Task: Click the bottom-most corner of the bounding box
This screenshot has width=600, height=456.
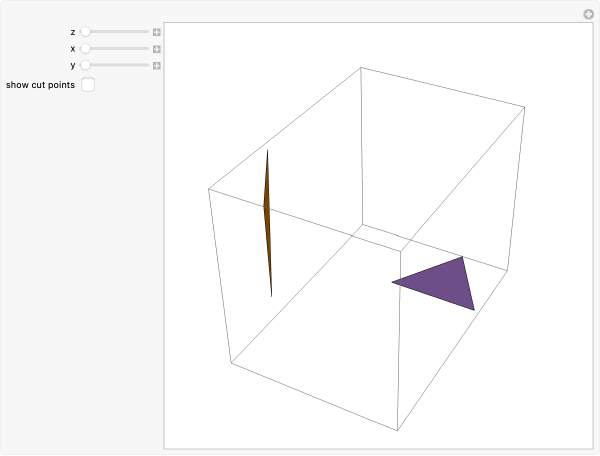Action: 398,430
